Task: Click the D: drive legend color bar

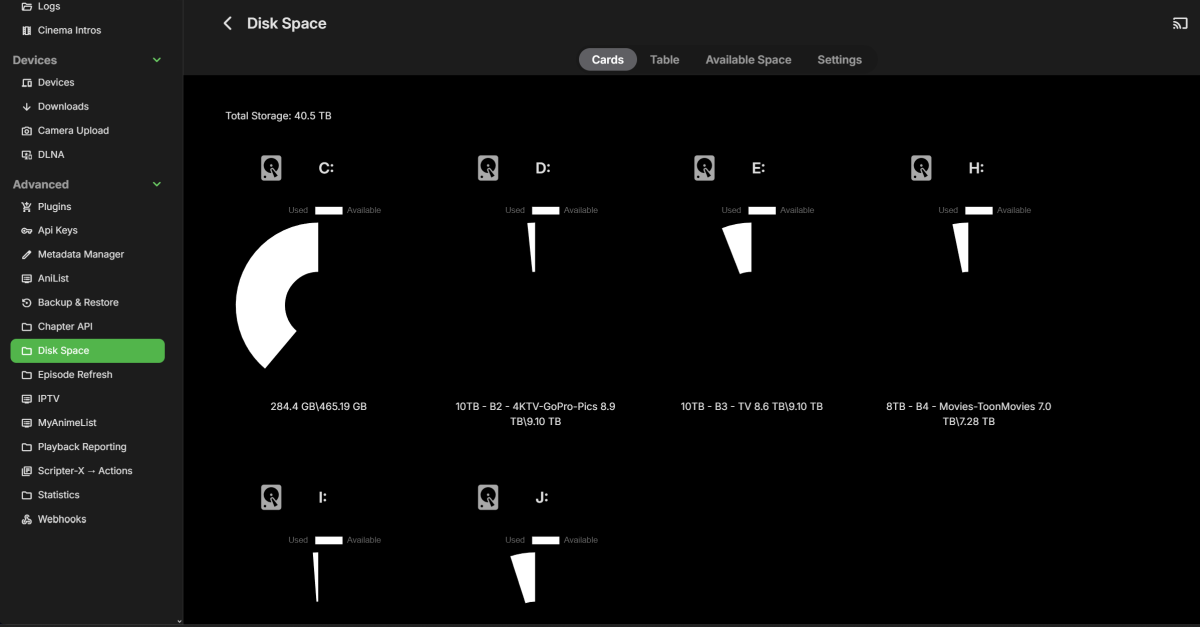Action: [x=546, y=210]
